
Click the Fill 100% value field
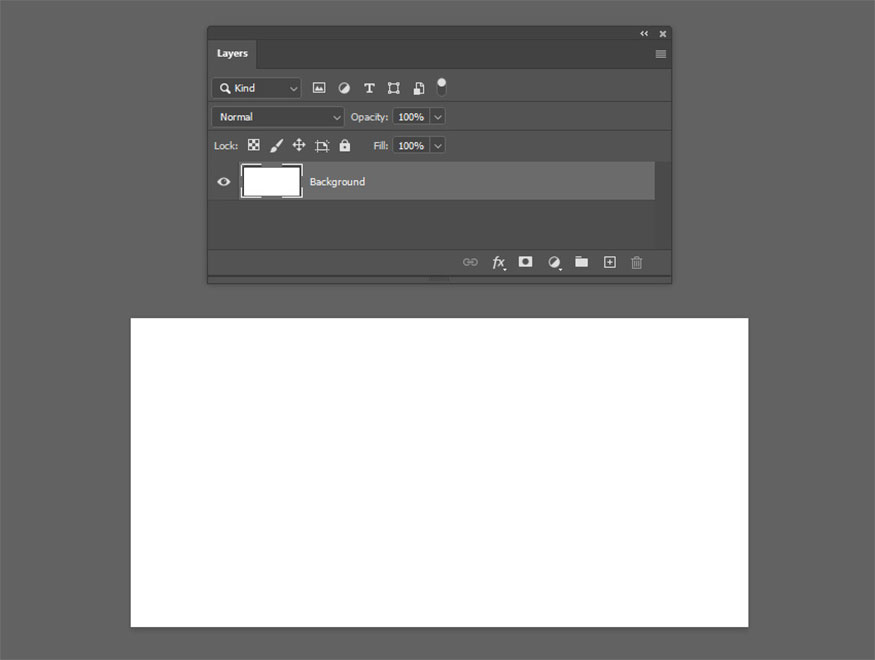[411, 146]
